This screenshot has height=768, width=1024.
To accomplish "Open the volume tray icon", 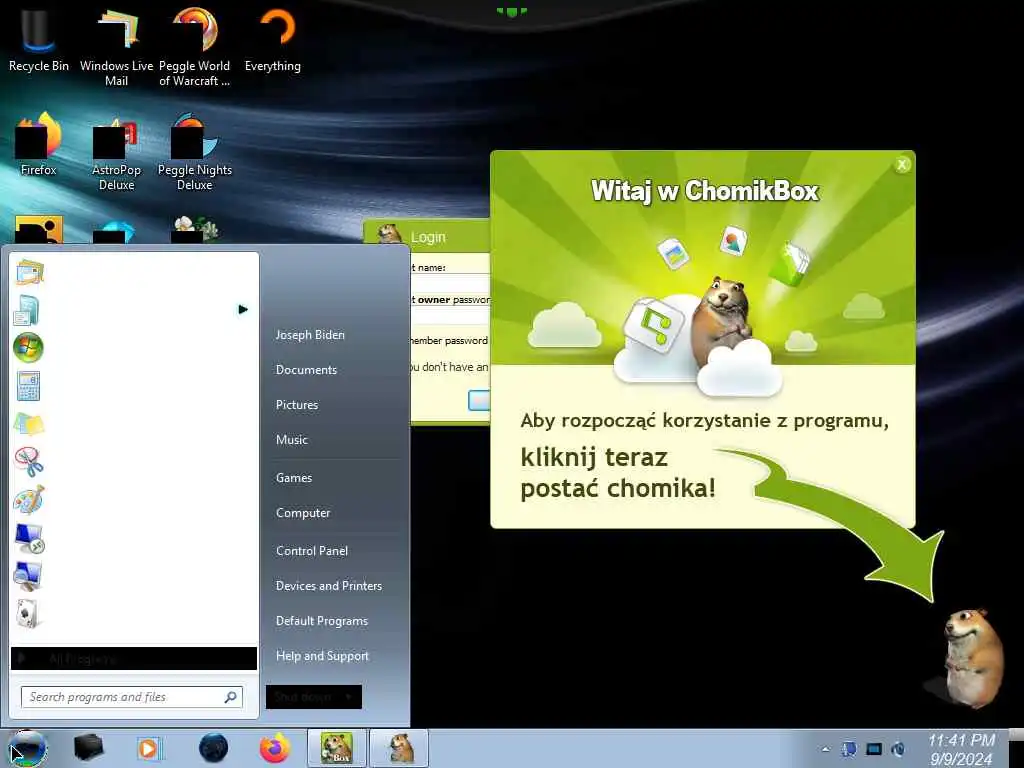I will [x=898, y=749].
